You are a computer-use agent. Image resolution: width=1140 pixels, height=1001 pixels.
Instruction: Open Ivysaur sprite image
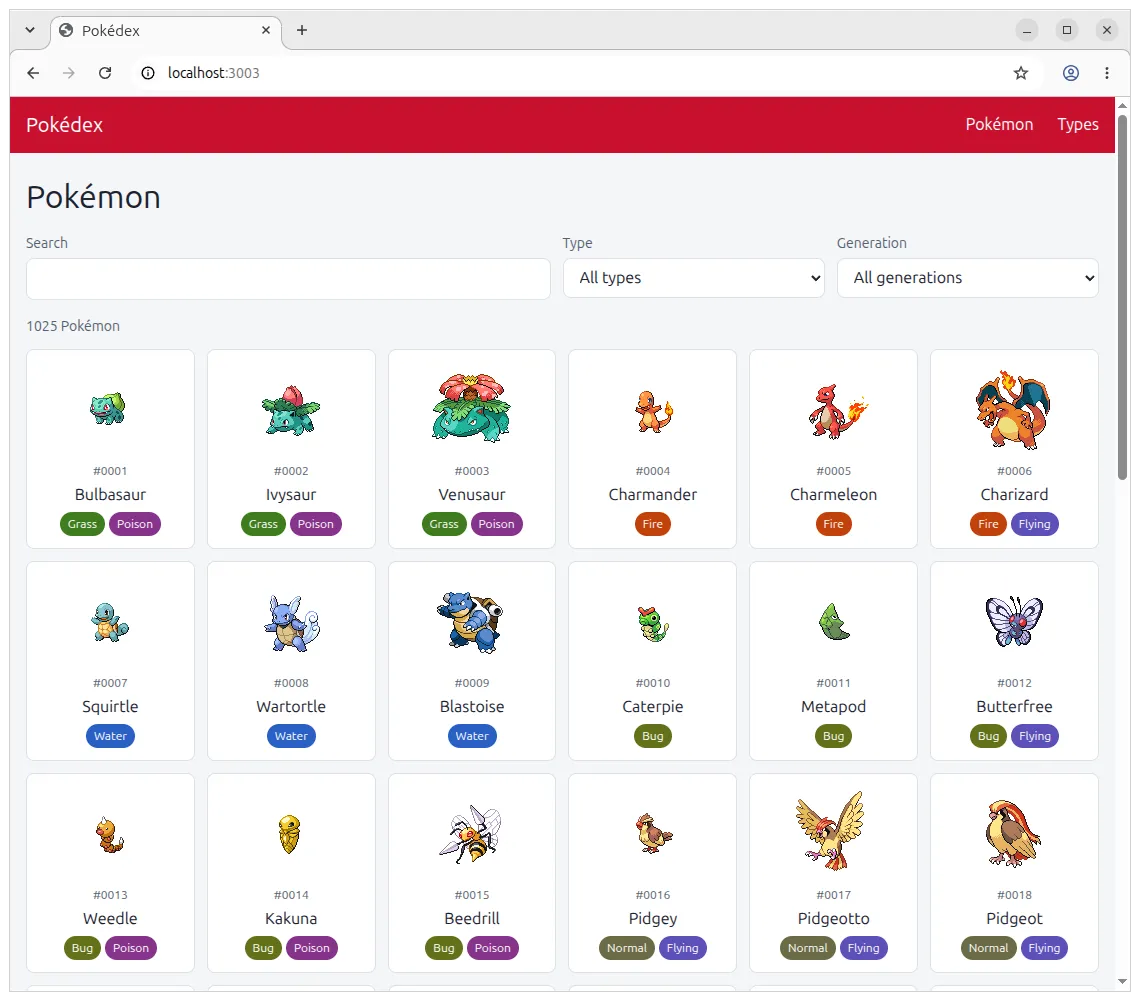coord(291,411)
